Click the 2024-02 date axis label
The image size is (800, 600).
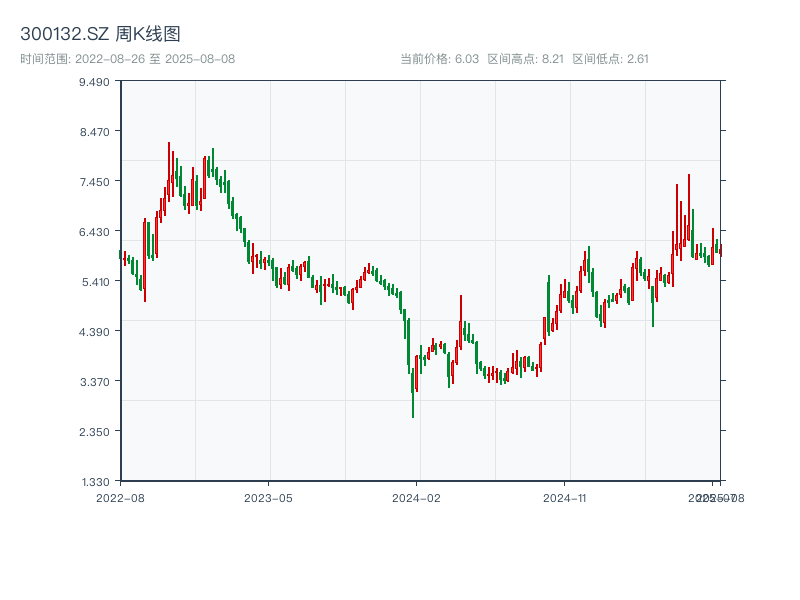417,497
